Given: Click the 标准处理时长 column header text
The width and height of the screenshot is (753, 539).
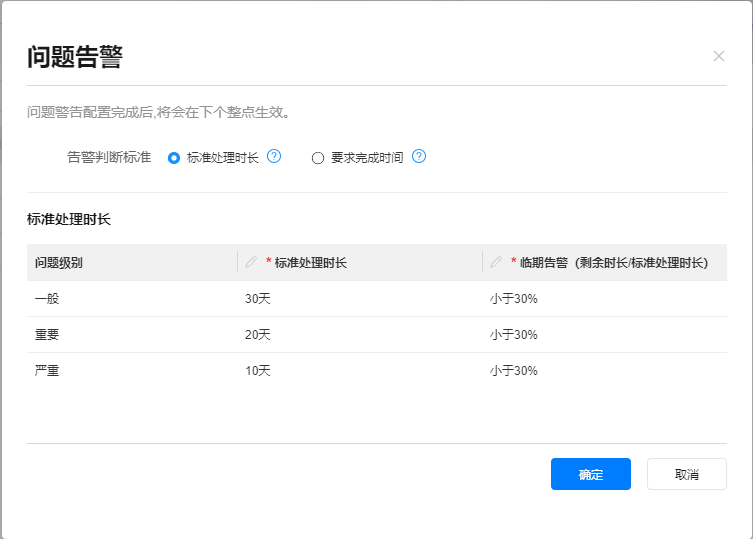Looking at the screenshot, I should tap(311, 262).
